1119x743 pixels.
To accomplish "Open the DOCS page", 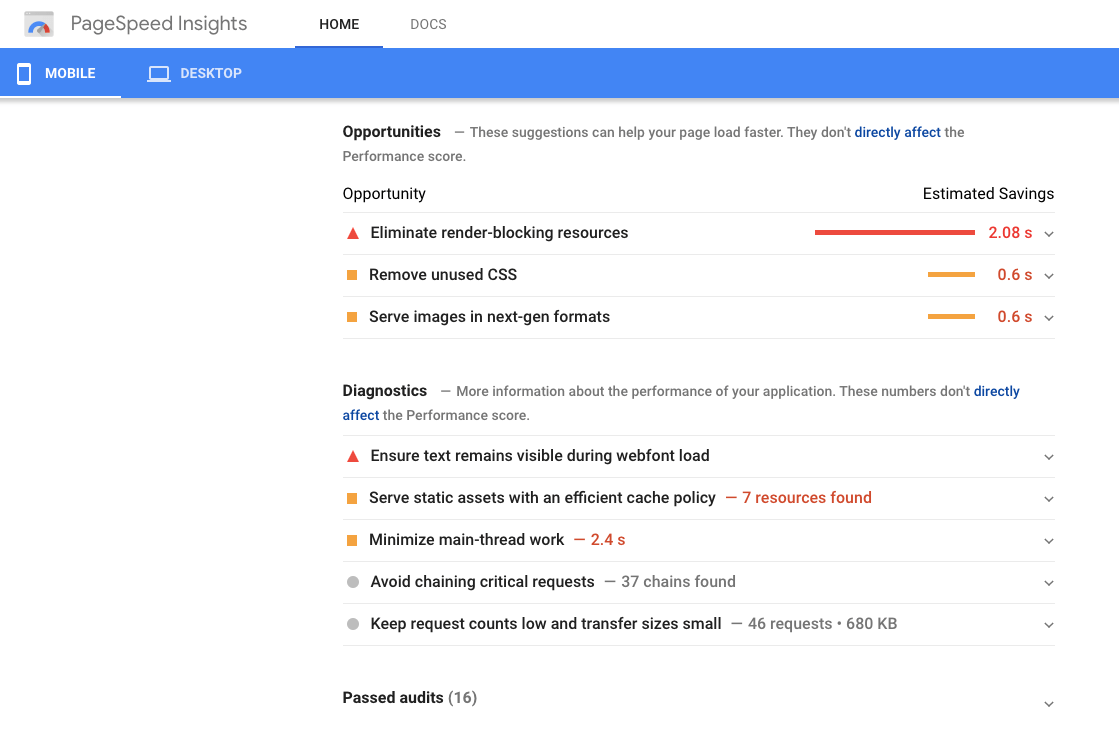I will (428, 24).
